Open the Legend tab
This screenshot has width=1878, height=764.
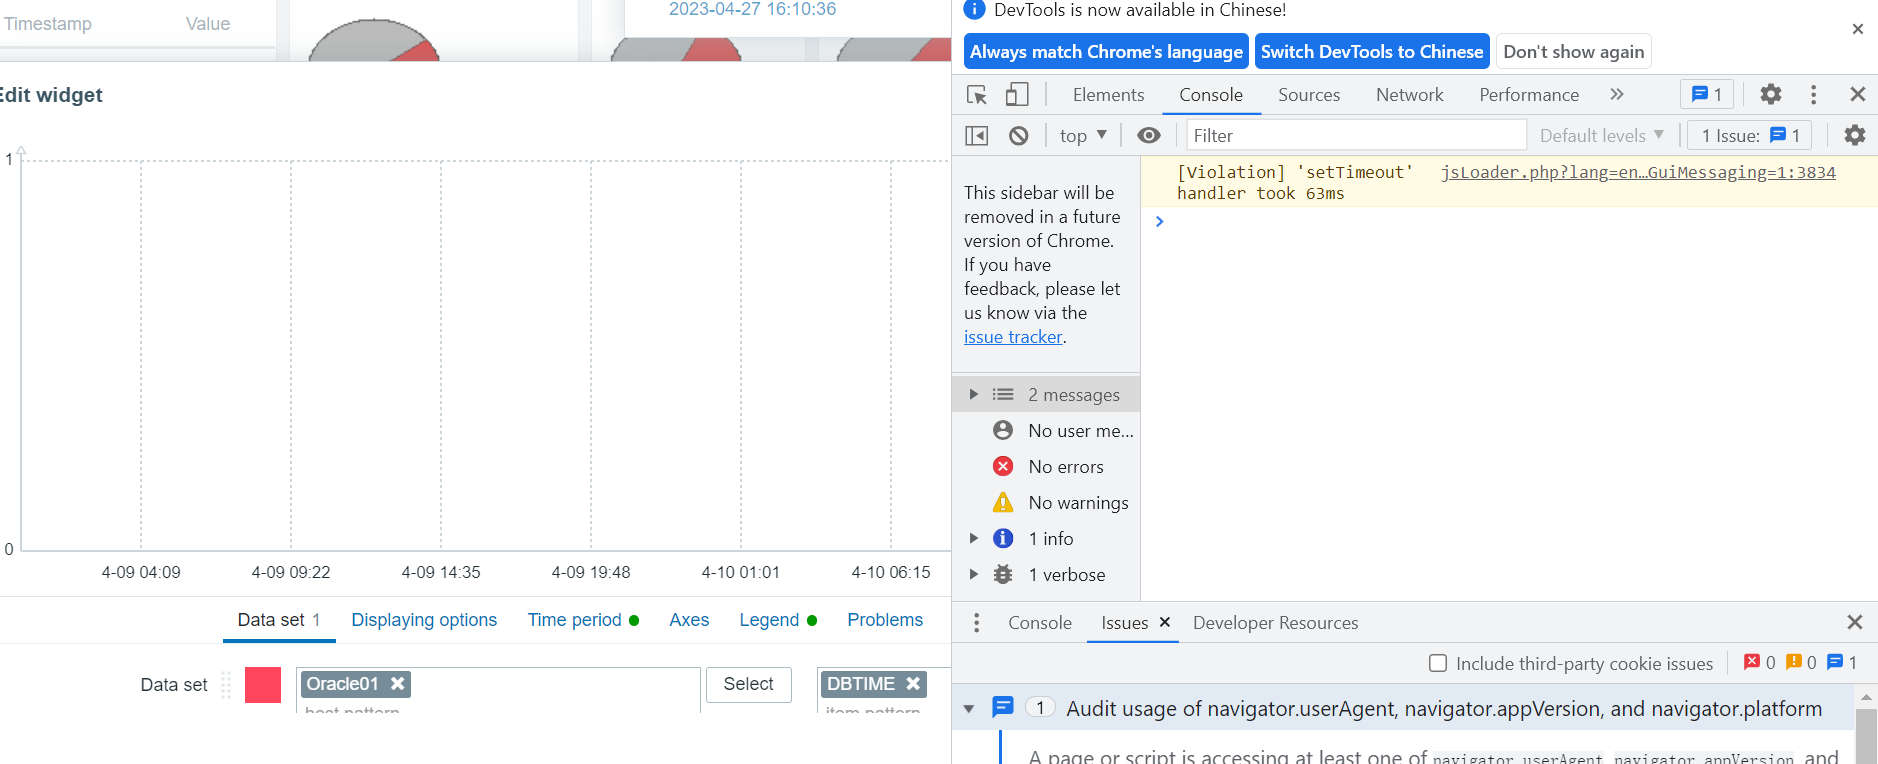(x=778, y=620)
